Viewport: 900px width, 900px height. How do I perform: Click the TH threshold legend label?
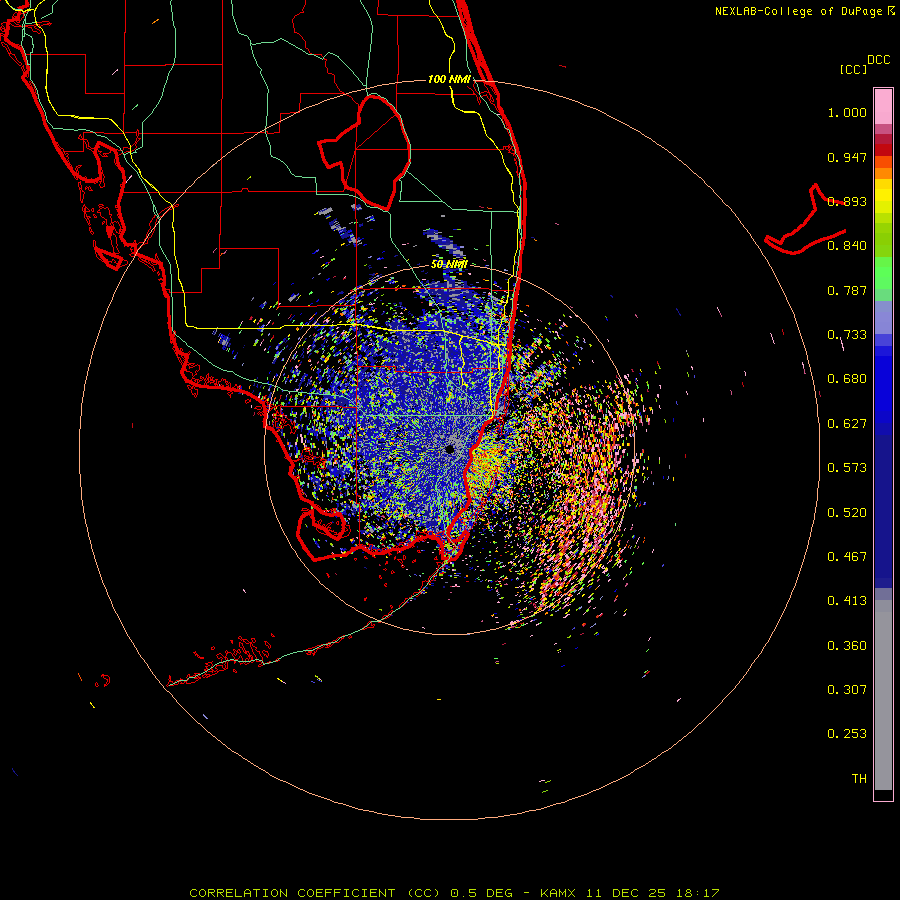(x=859, y=779)
